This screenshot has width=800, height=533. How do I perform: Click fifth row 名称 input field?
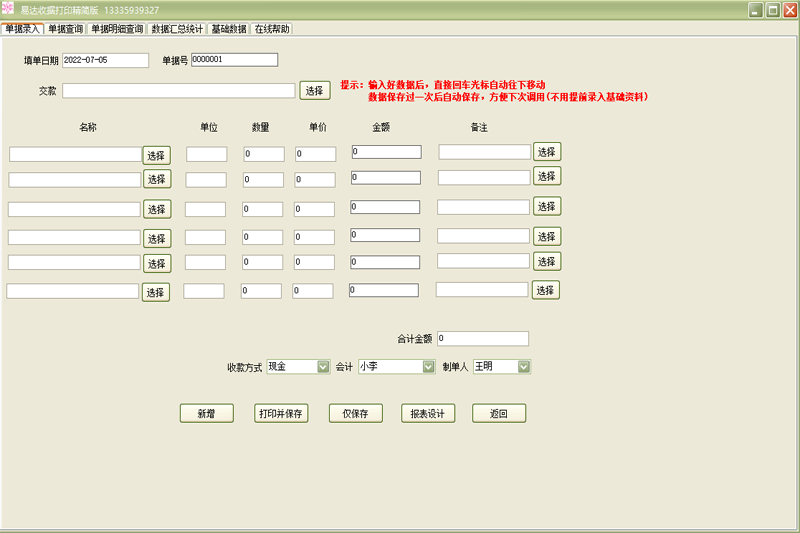(x=74, y=262)
